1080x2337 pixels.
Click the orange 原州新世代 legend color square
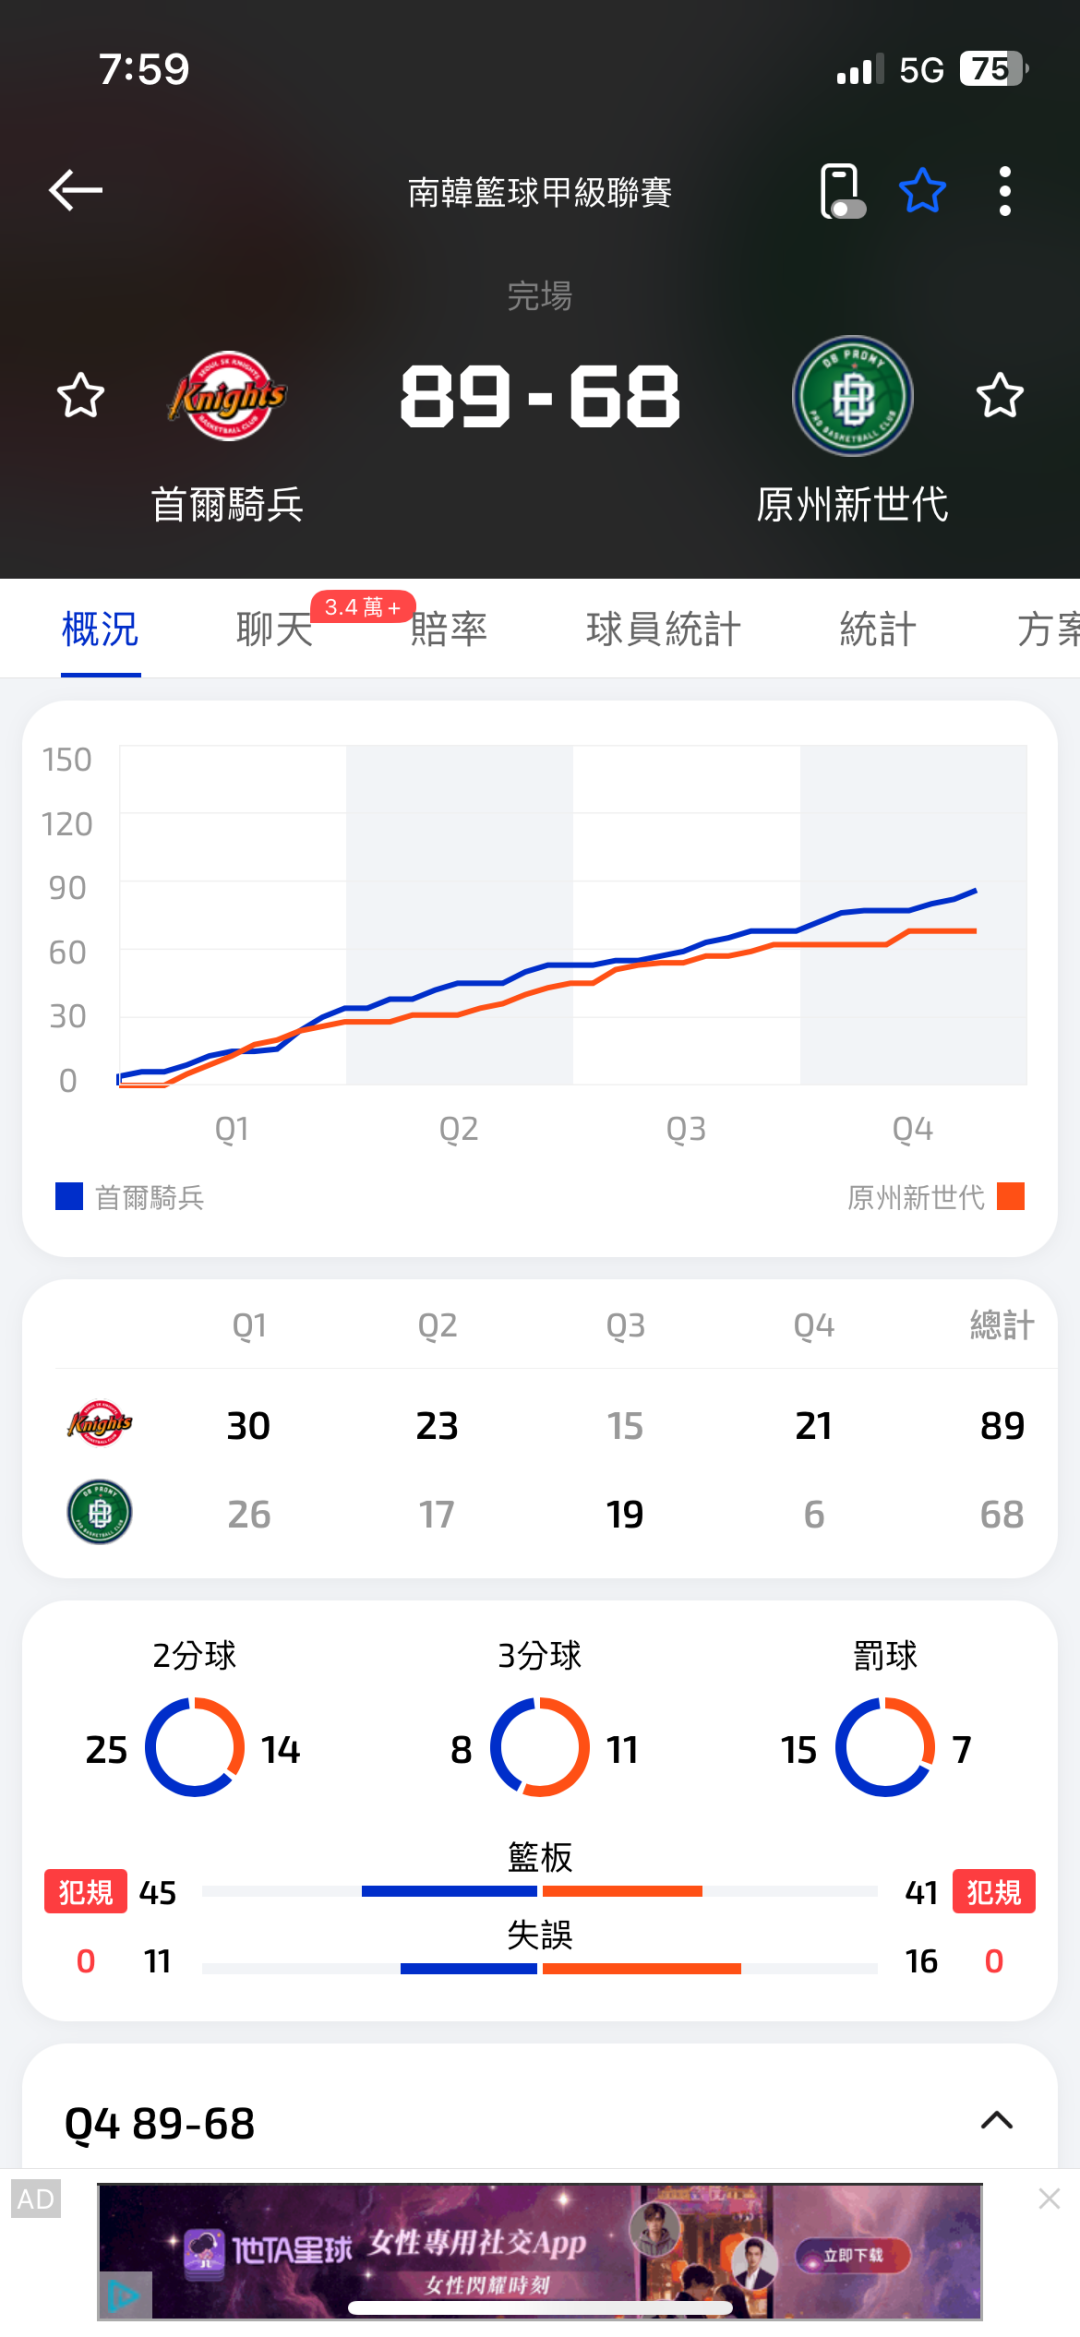(x=1011, y=1196)
